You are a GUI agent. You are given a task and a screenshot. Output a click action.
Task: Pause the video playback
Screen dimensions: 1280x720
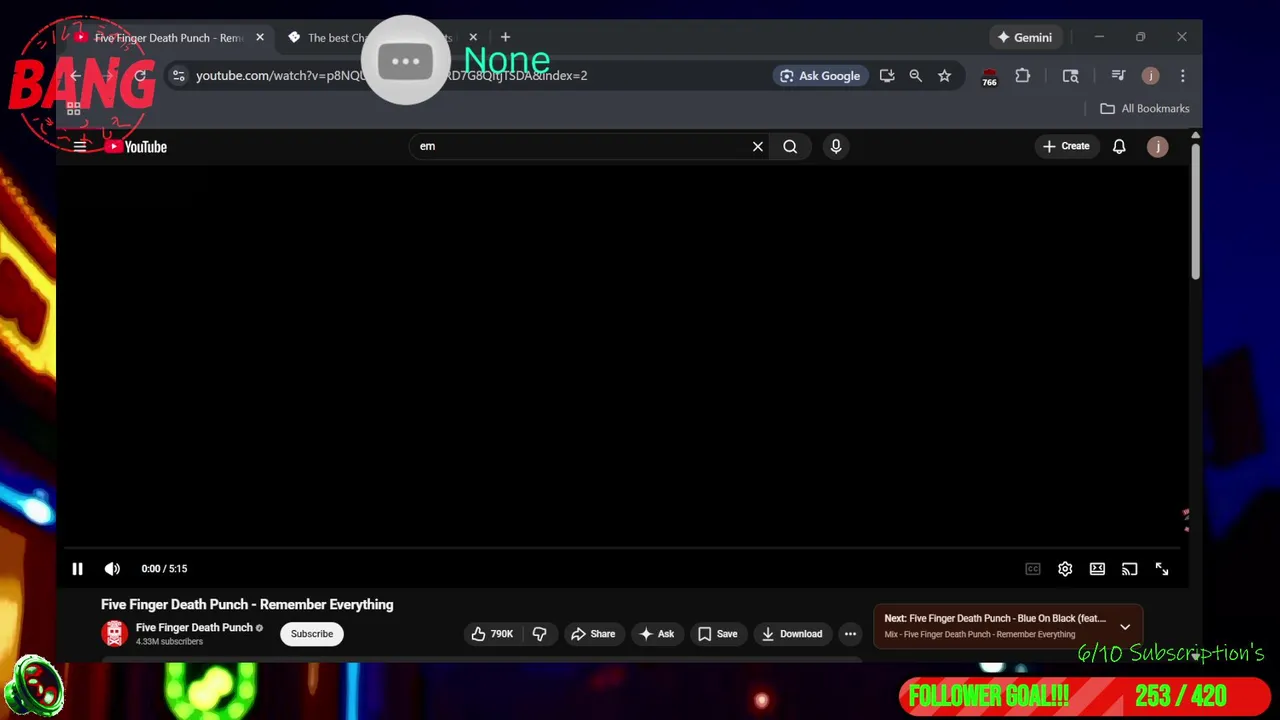(x=77, y=569)
